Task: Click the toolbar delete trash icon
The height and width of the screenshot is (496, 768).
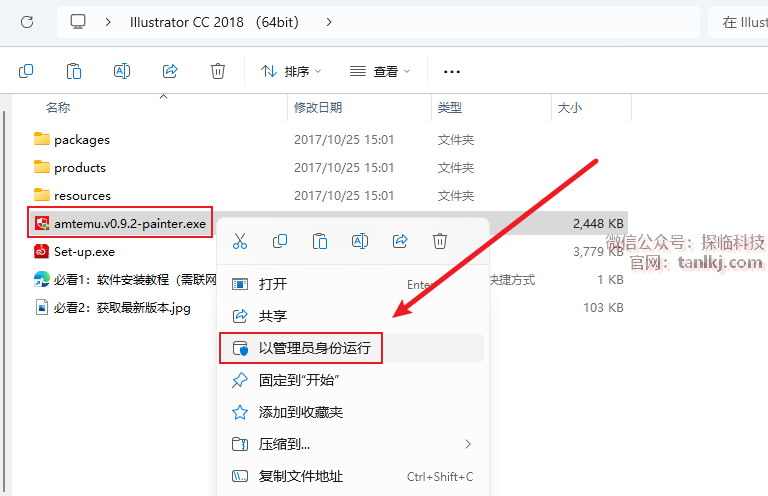Action: (x=218, y=71)
